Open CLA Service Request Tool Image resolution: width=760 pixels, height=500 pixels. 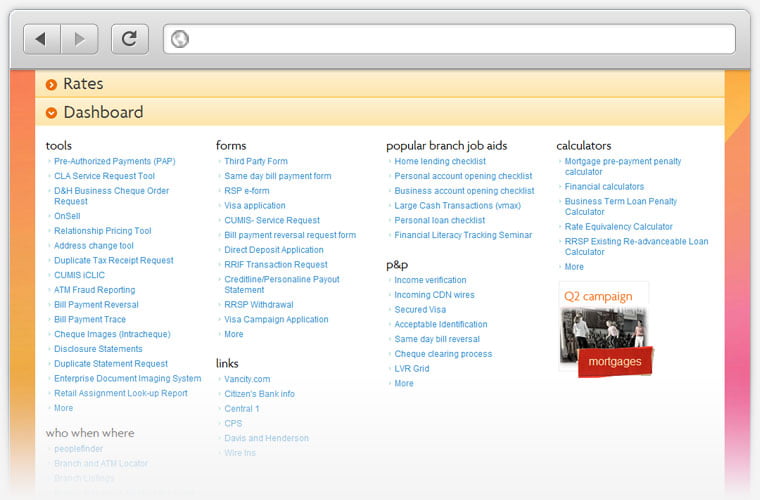104,176
